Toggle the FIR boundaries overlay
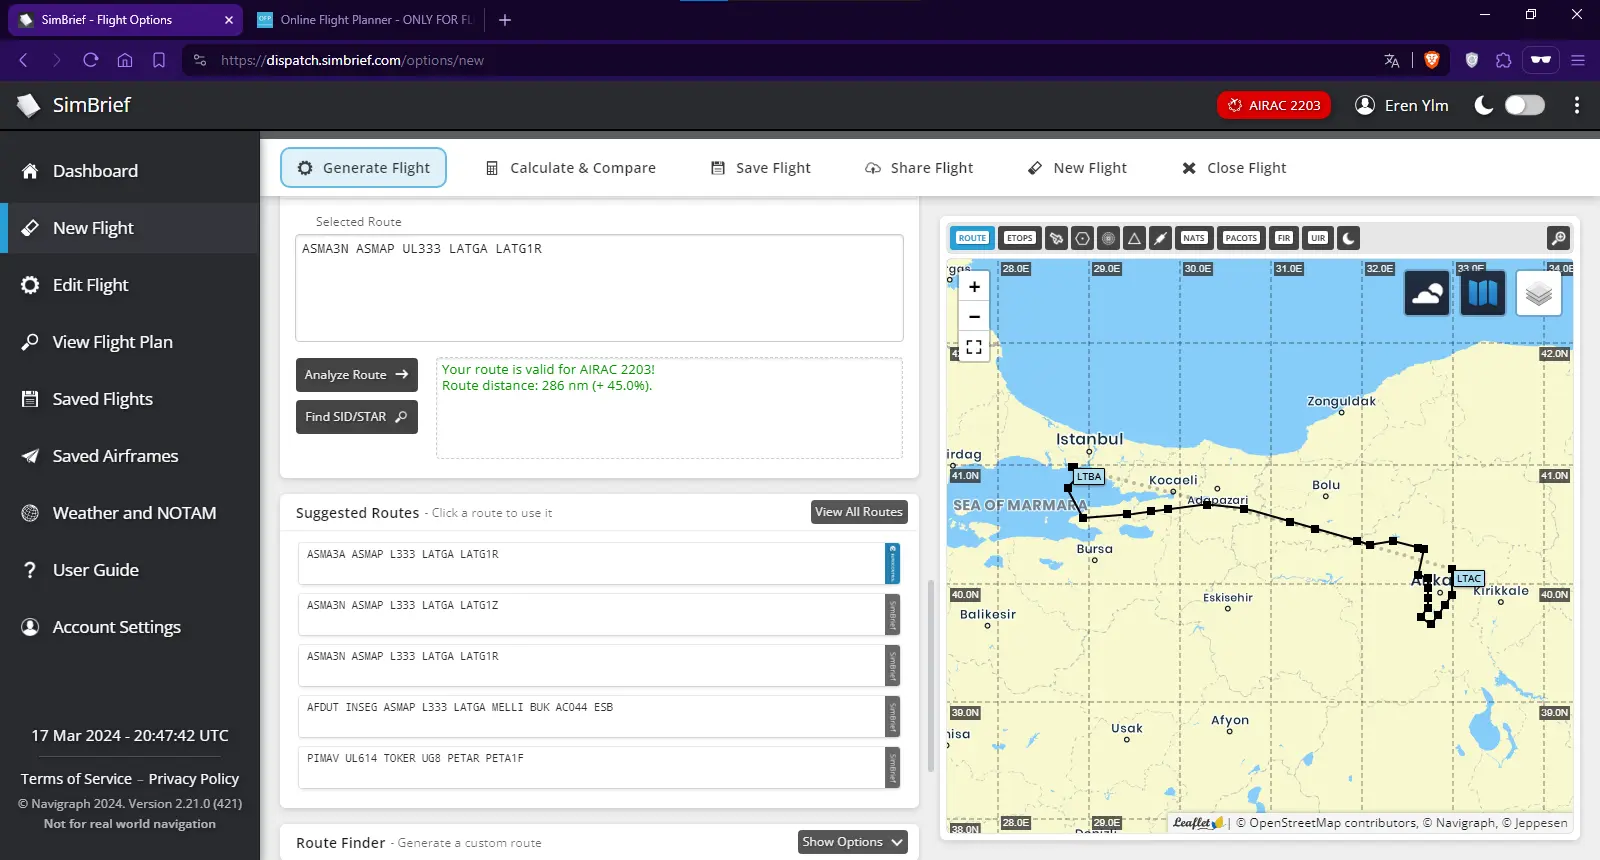The height and width of the screenshot is (860, 1600). point(1284,238)
